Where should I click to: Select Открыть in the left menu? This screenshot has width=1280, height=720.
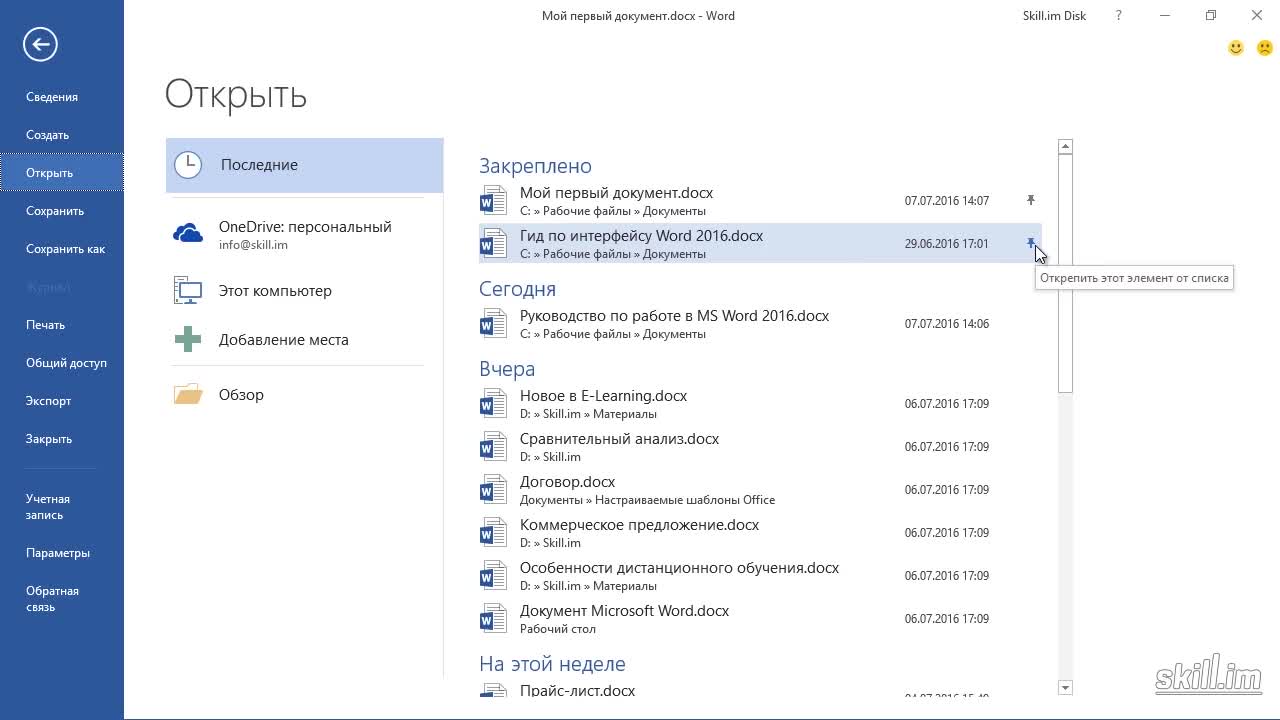click(62, 173)
